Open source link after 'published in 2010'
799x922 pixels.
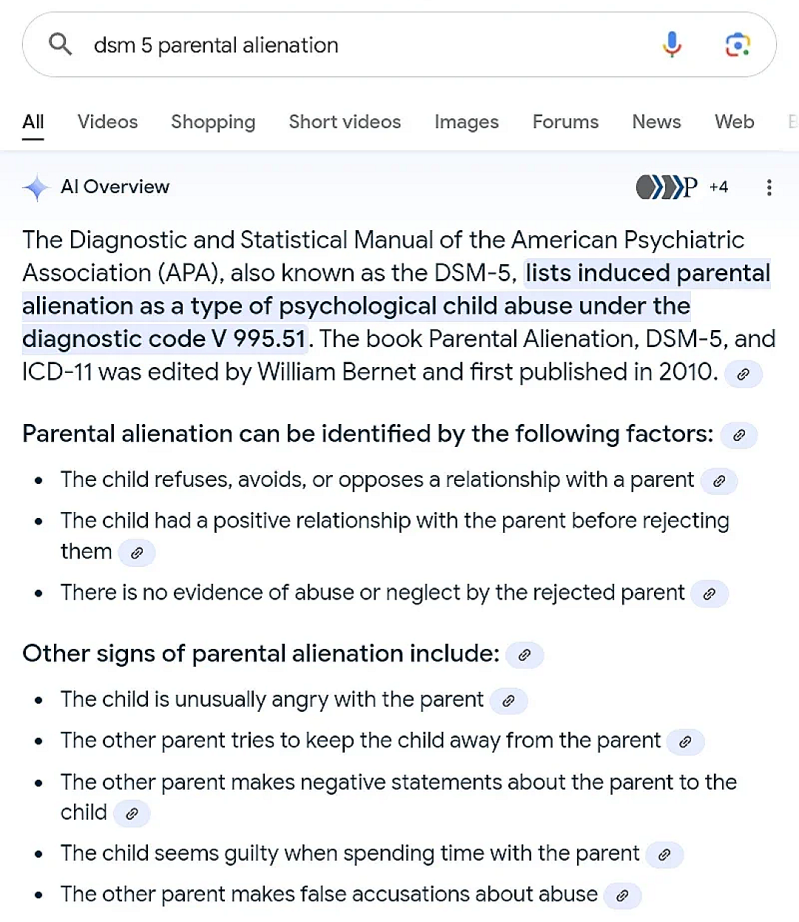pos(743,374)
